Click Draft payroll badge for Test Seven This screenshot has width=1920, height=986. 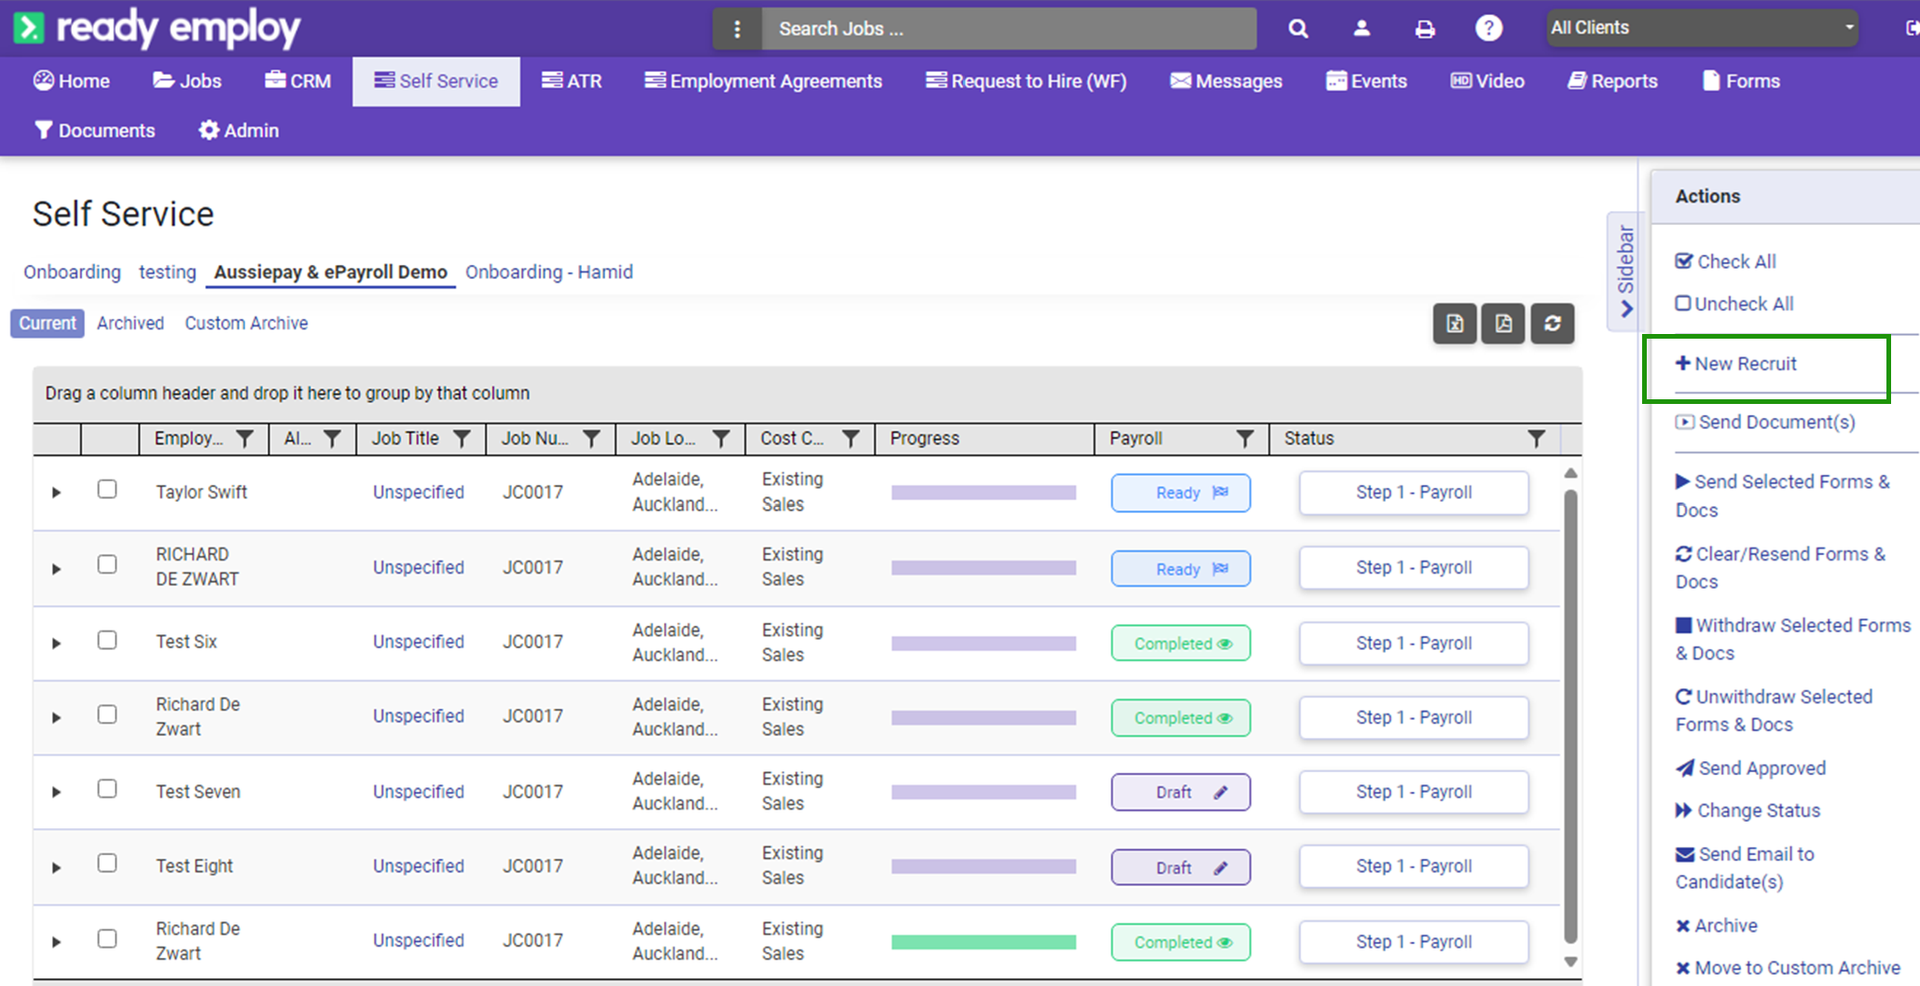[1181, 792]
